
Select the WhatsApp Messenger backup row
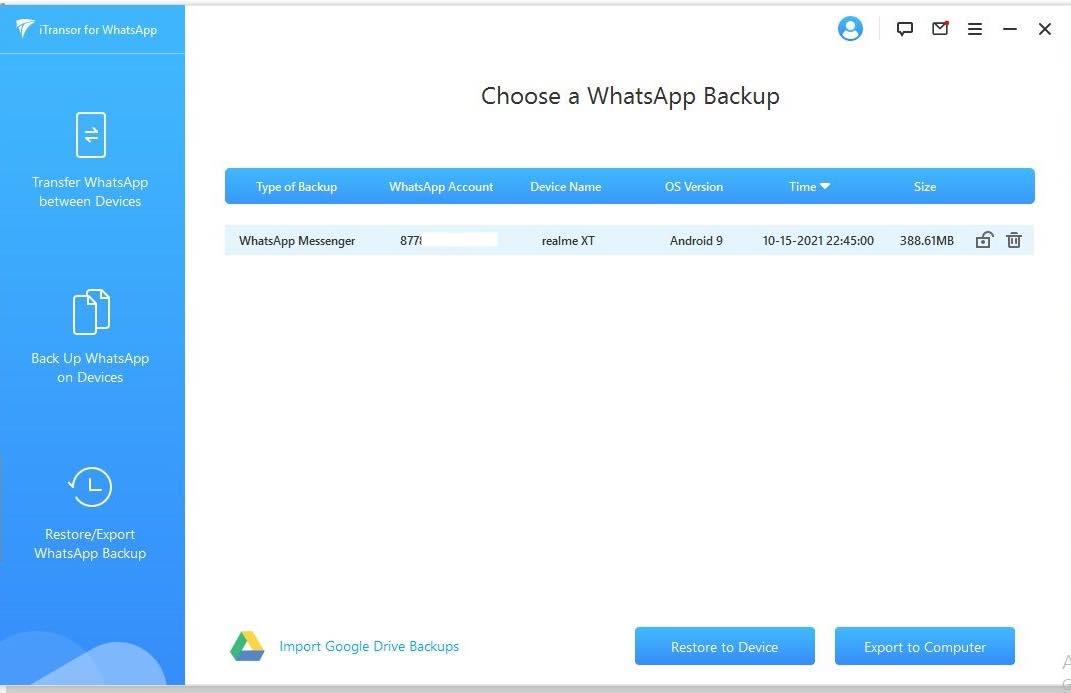pyautogui.click(x=629, y=240)
